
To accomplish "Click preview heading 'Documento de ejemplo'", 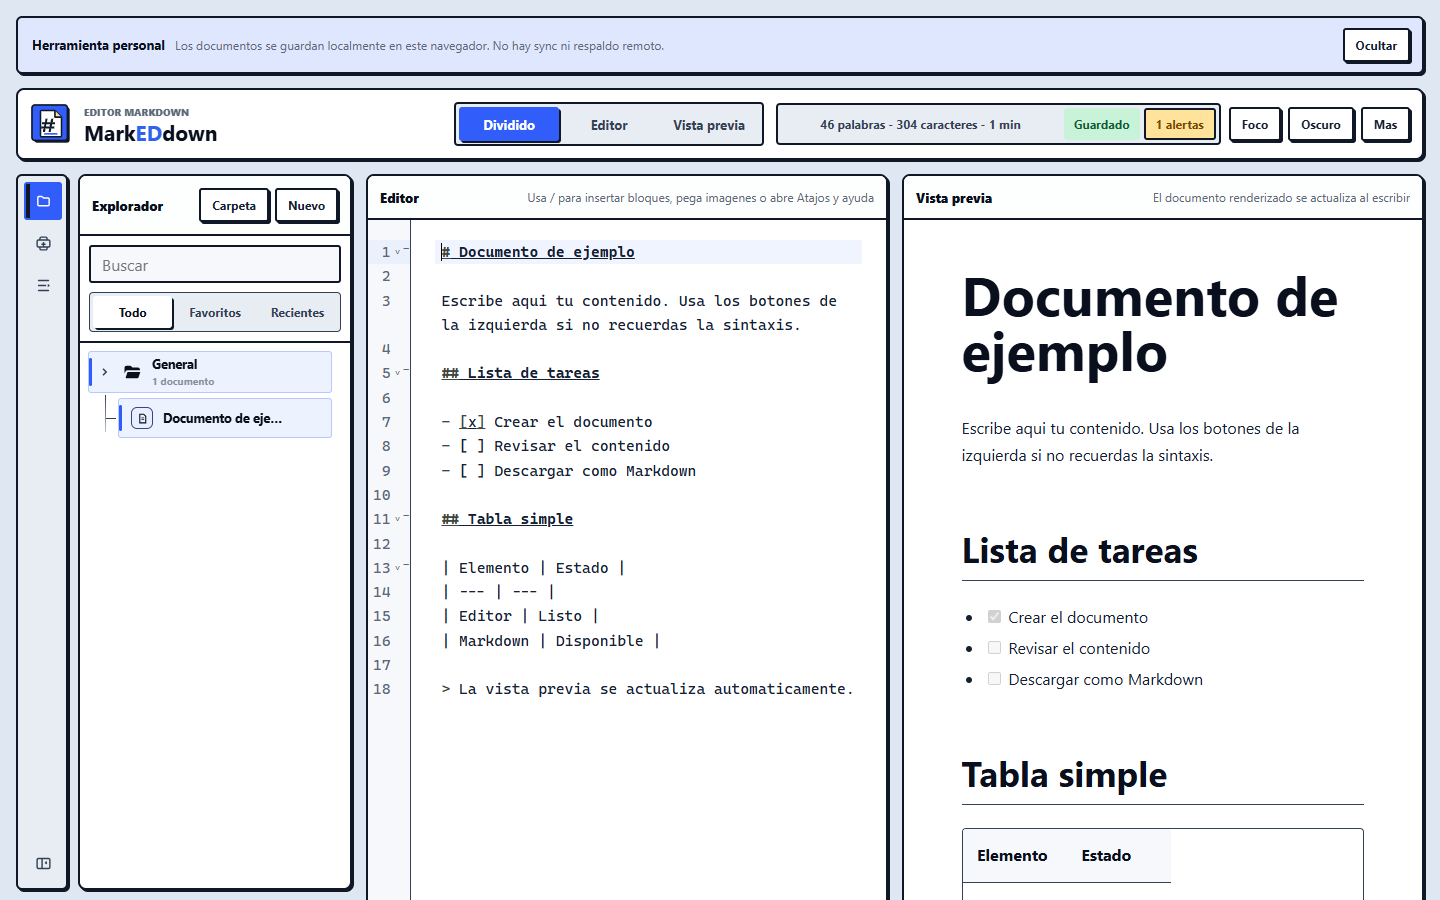I will coord(1149,325).
